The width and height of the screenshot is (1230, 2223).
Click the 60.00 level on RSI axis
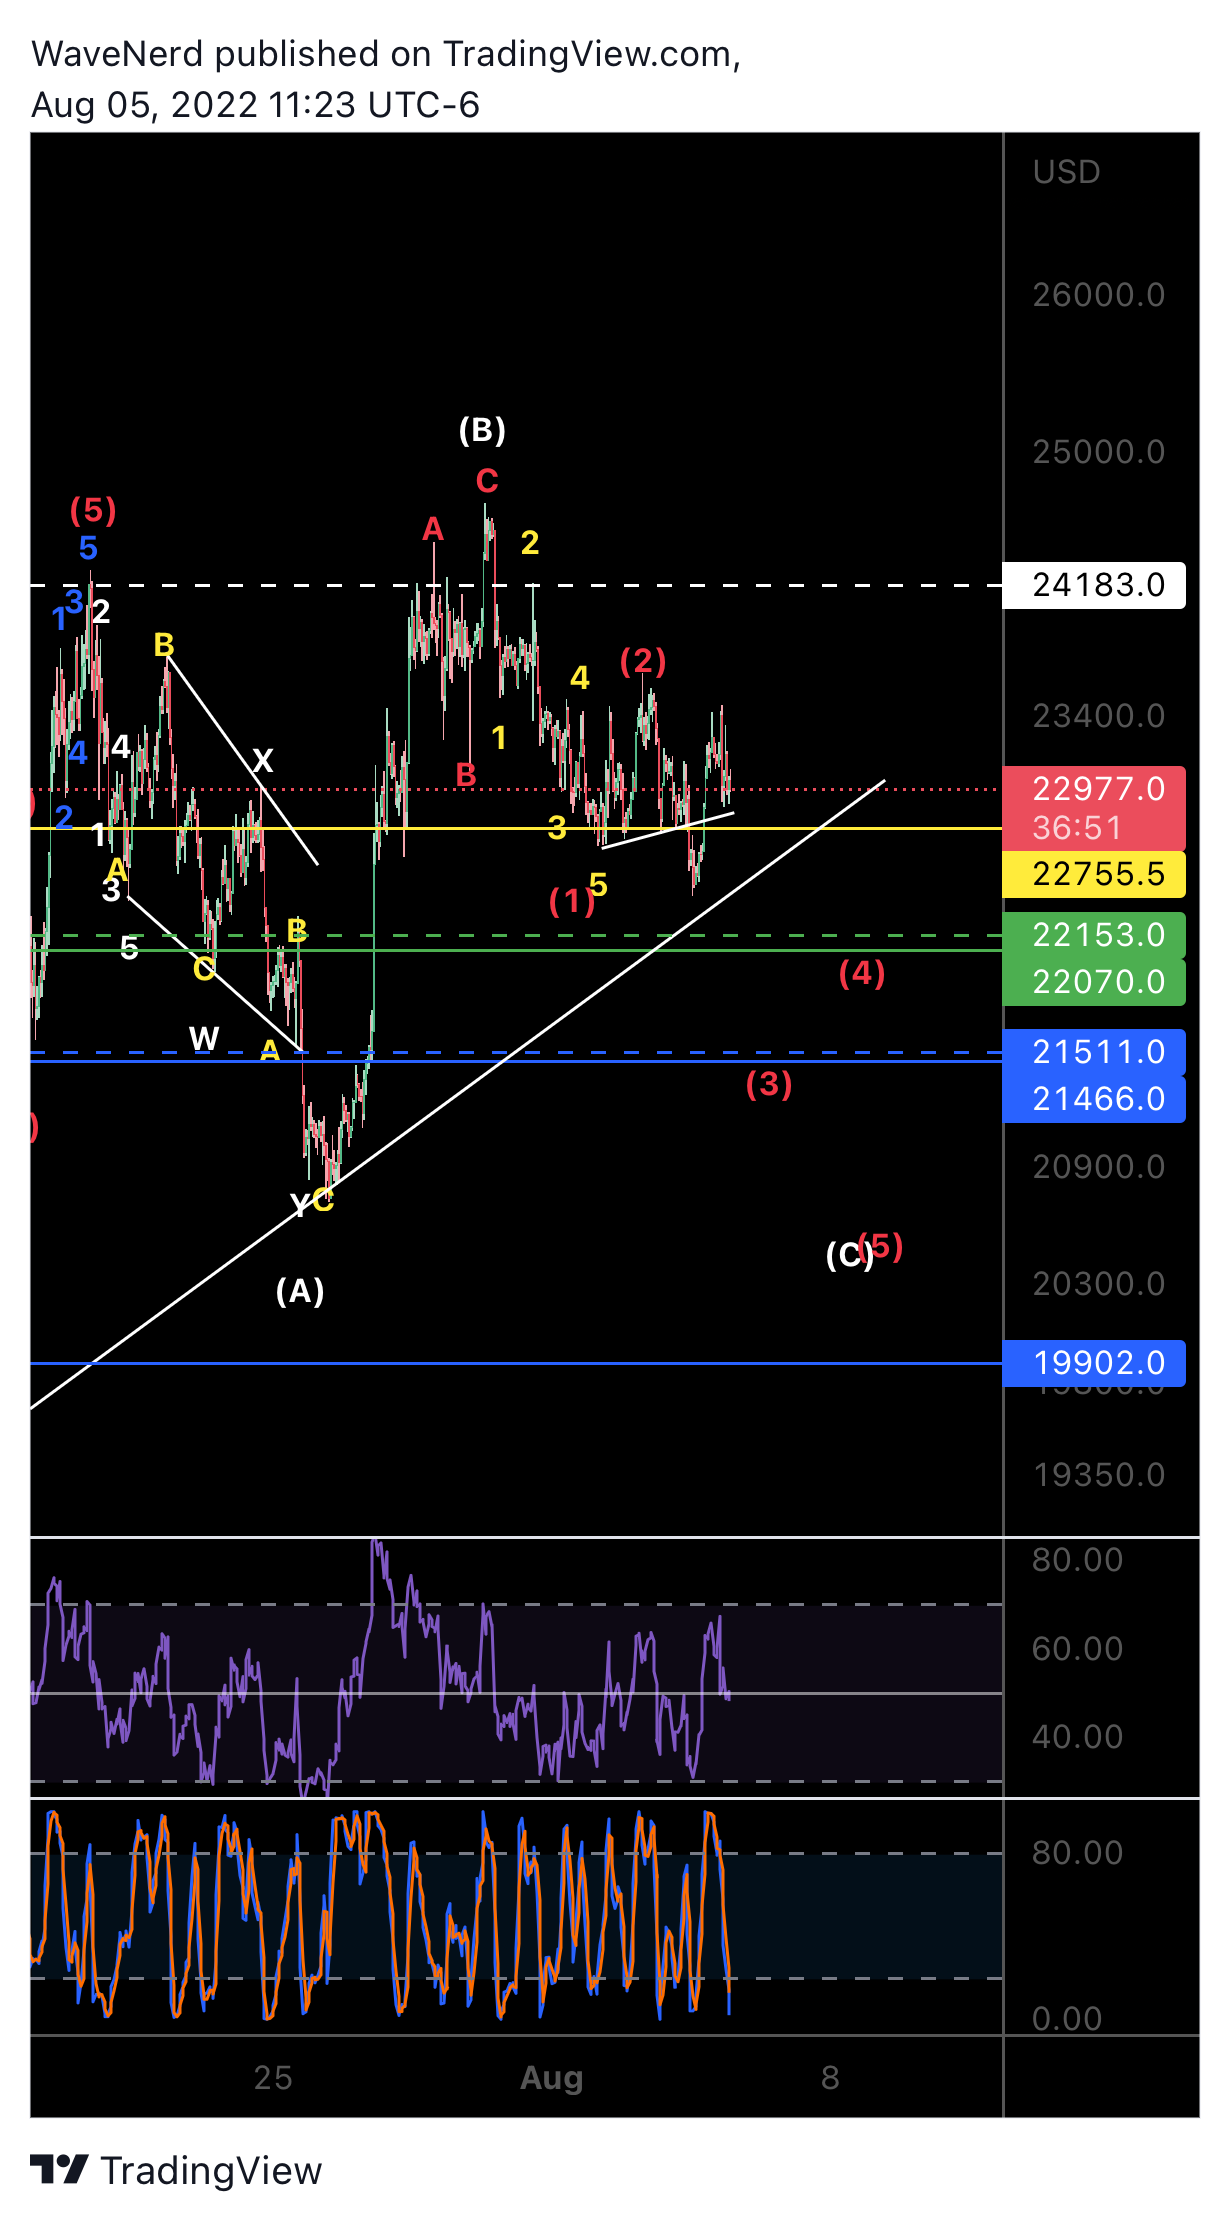(1077, 1649)
